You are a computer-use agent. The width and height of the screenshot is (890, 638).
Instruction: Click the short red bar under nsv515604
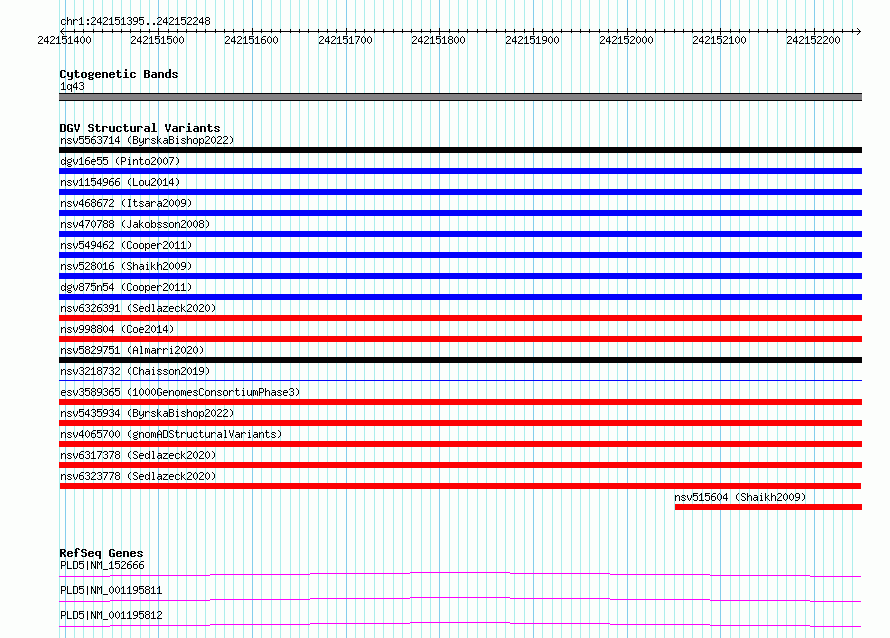(769, 507)
